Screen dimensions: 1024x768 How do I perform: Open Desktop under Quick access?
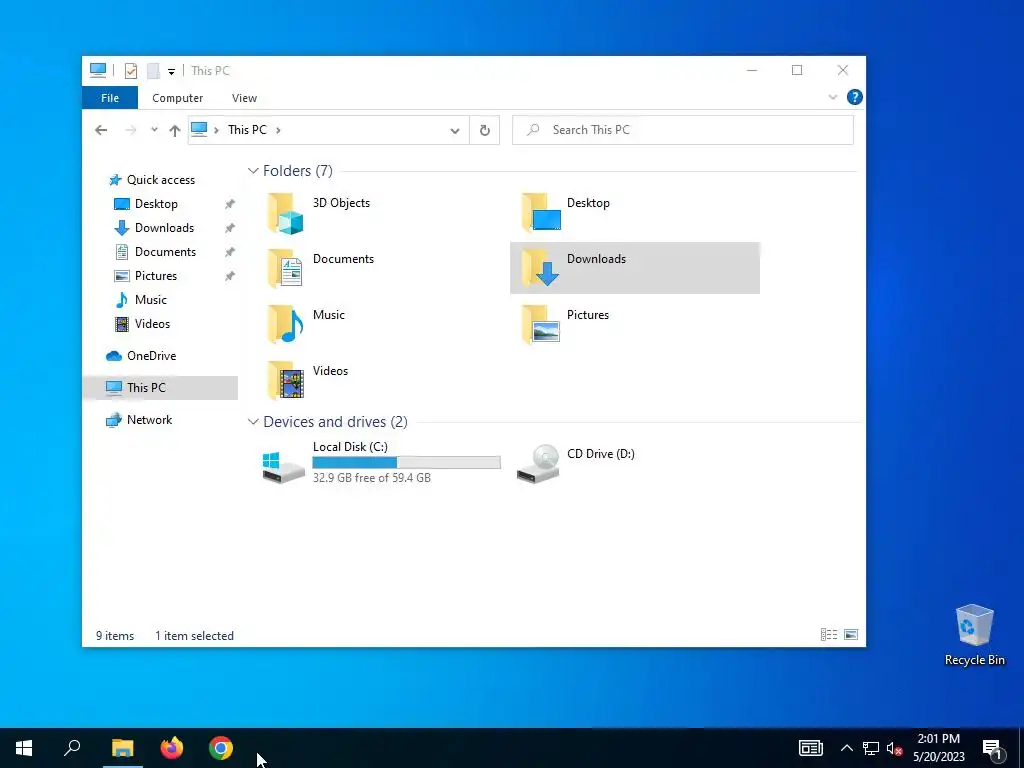155,204
